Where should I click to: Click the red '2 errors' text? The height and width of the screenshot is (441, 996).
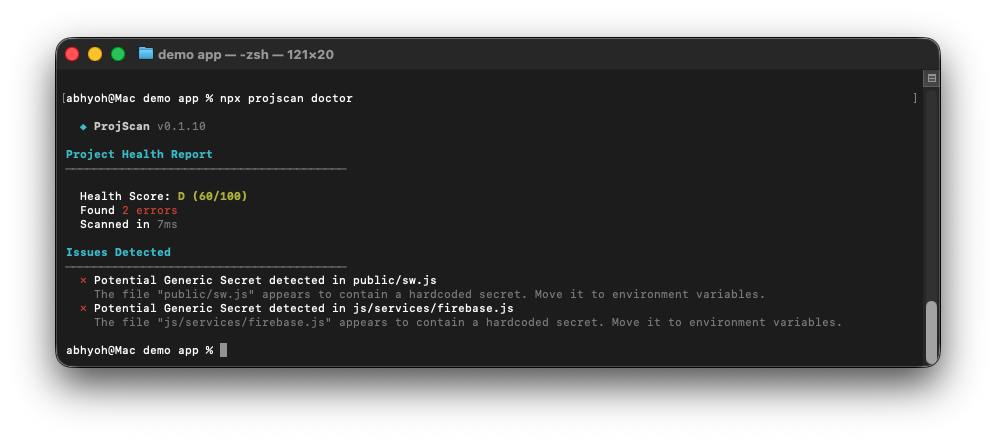point(150,210)
